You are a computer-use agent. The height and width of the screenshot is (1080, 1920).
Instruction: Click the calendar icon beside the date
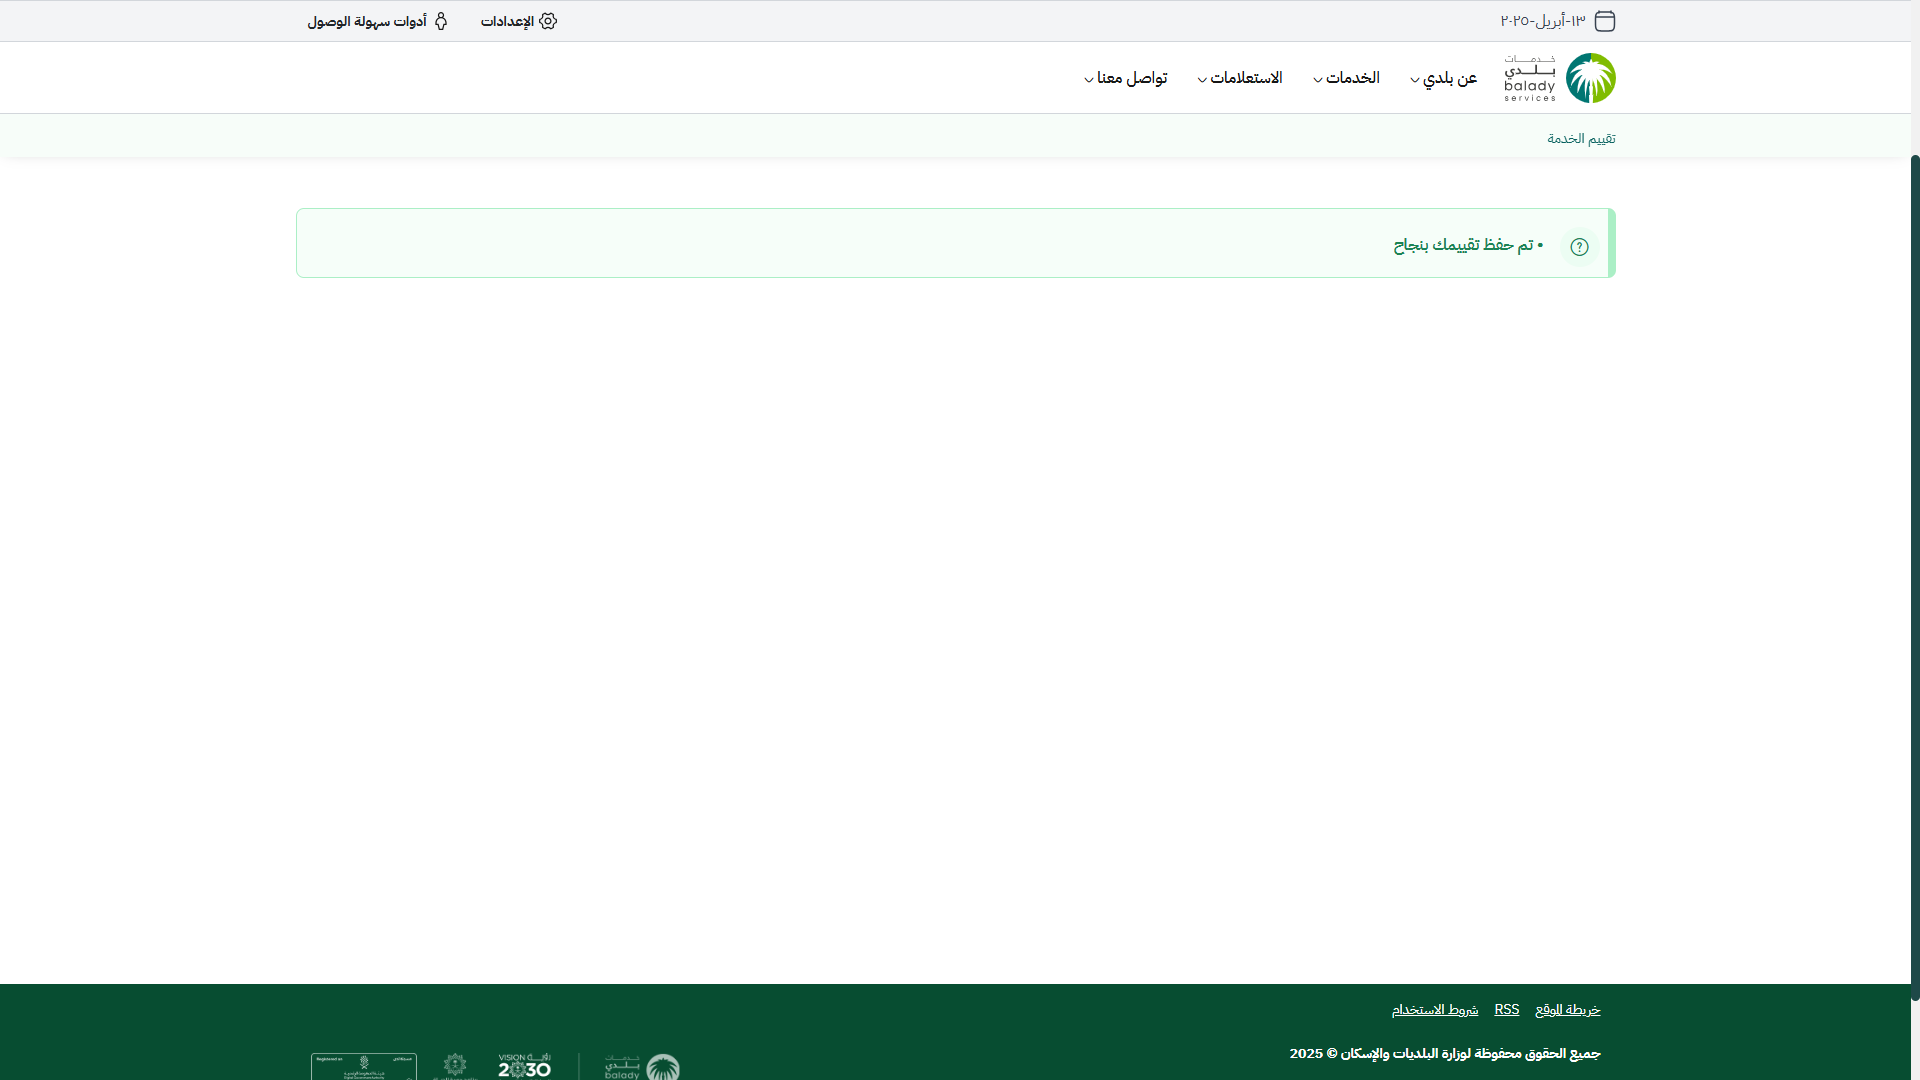pos(1605,21)
